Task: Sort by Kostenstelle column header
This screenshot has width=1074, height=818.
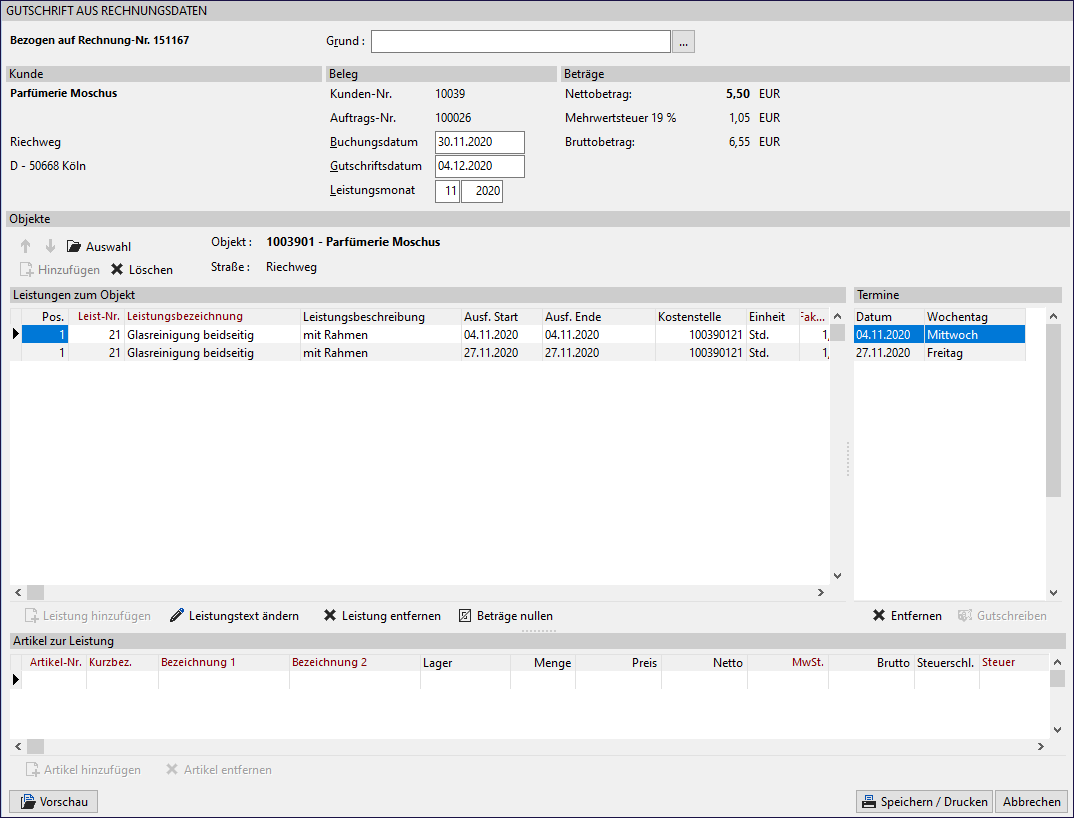Action: (x=699, y=317)
